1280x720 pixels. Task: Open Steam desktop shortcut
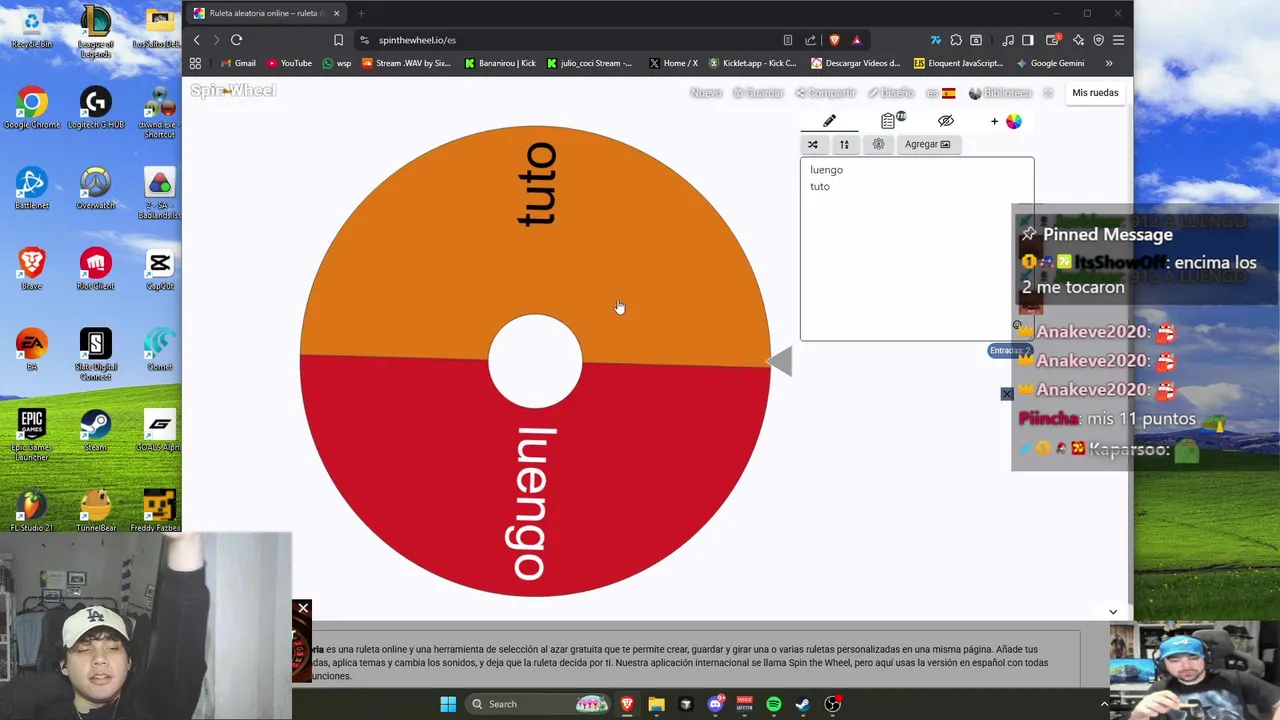(x=95, y=430)
